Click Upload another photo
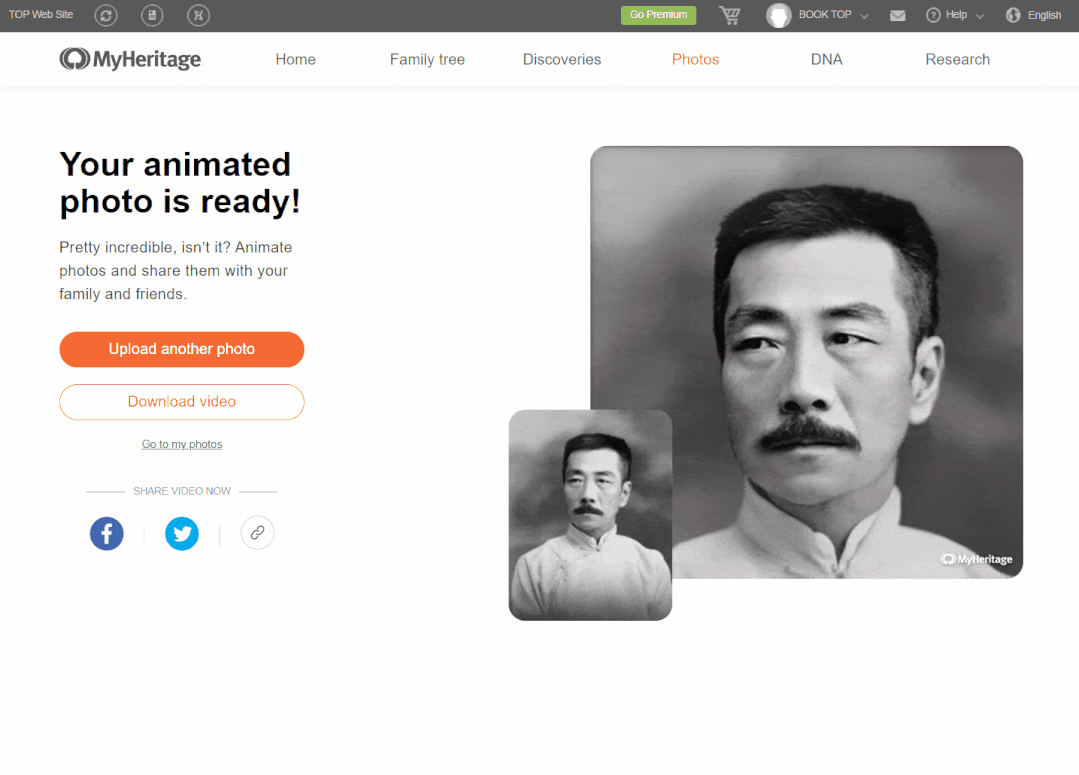This screenshot has width=1079, height=775. pyautogui.click(x=182, y=349)
